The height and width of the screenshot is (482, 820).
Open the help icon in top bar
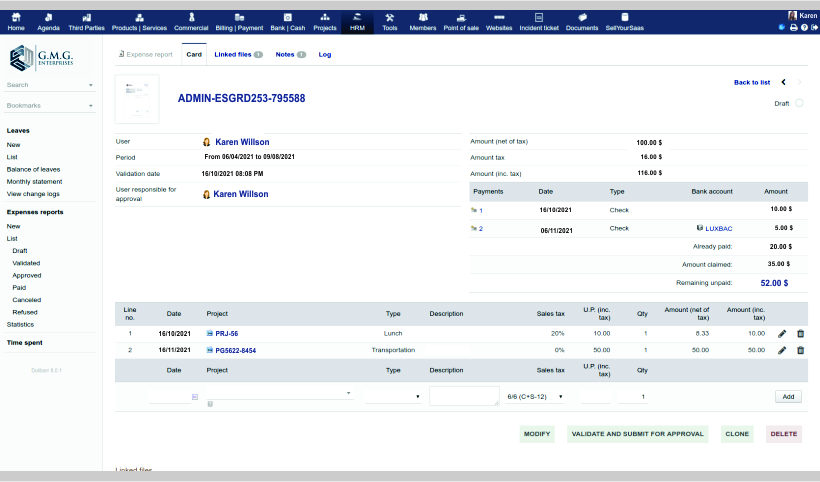click(803, 27)
